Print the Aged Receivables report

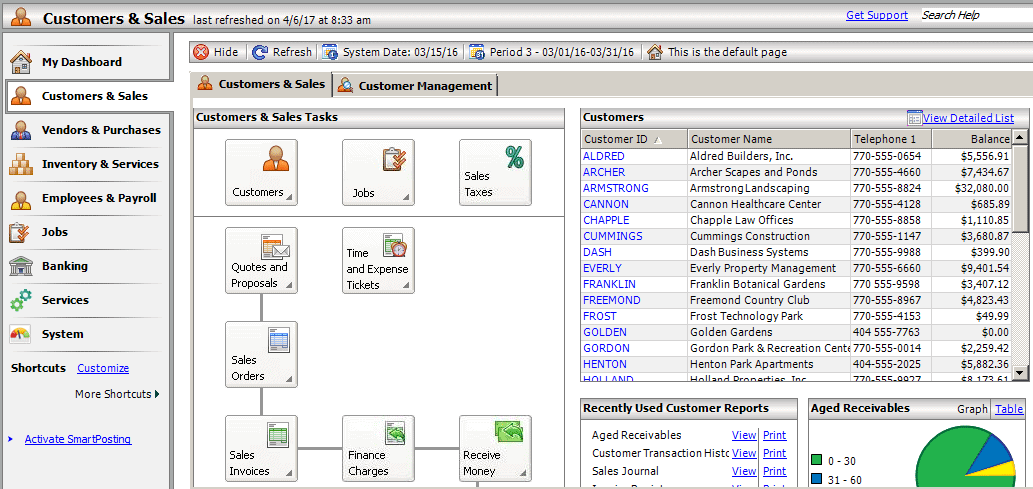click(775, 436)
